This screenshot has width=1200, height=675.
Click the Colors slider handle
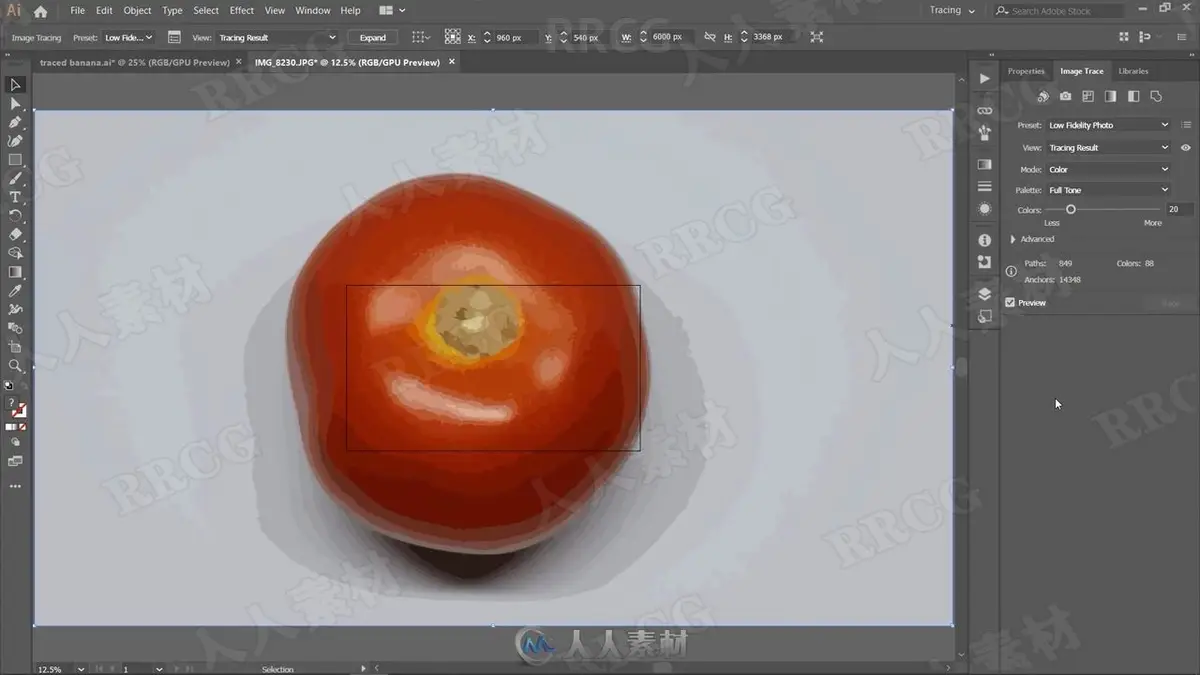click(1071, 210)
